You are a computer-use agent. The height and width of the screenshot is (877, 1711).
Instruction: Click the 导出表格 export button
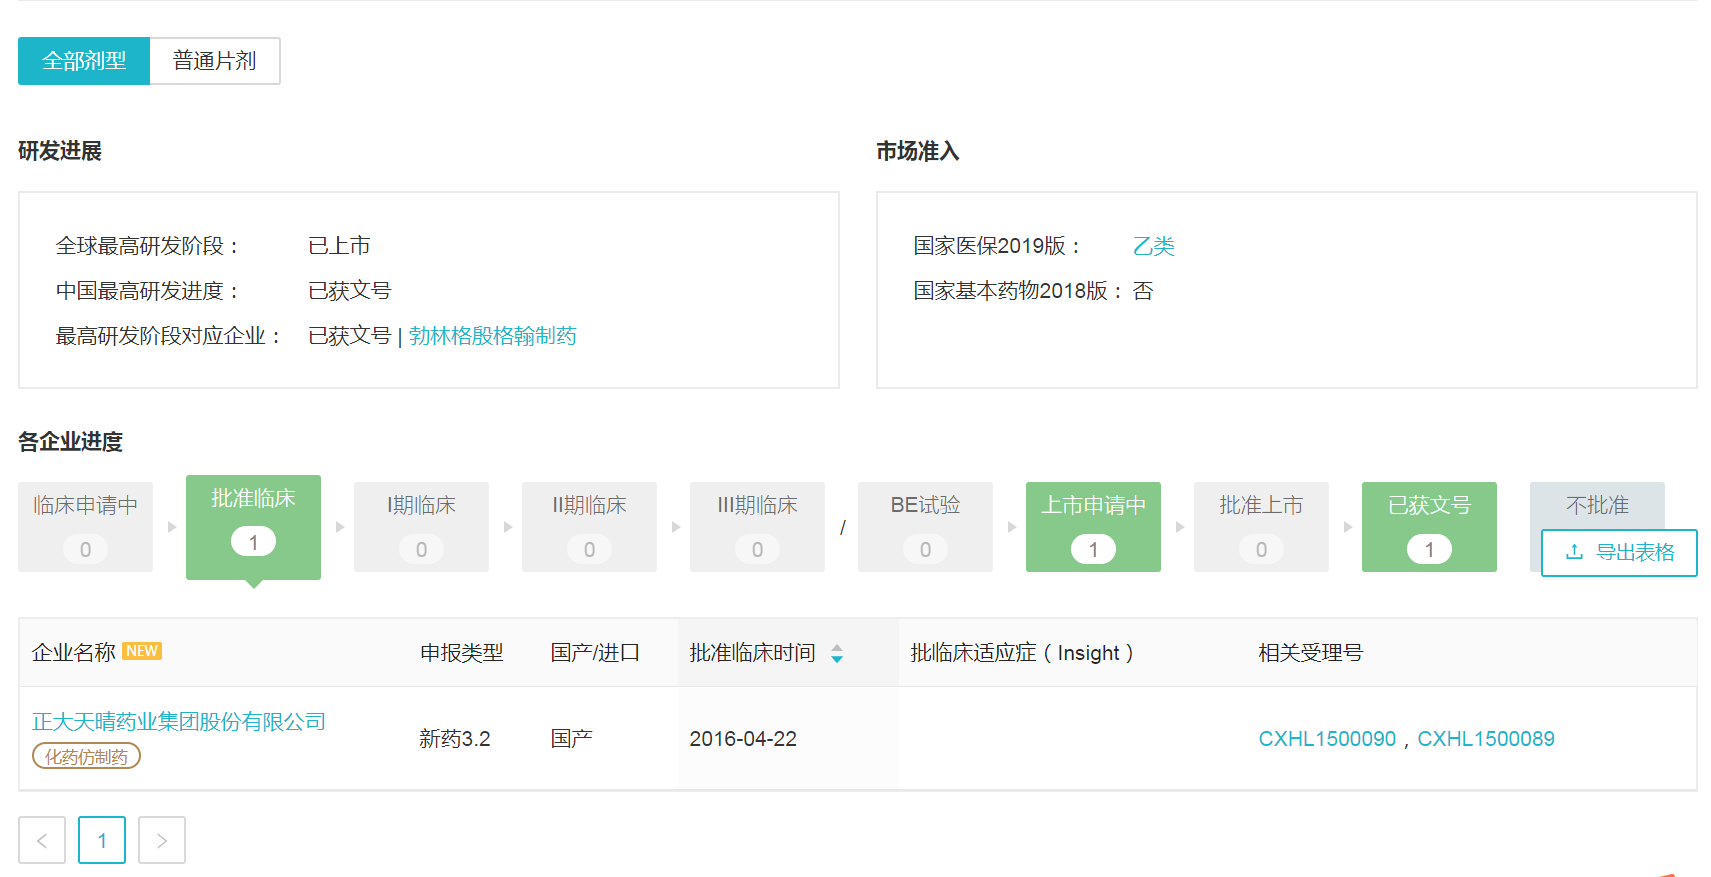coord(1619,553)
